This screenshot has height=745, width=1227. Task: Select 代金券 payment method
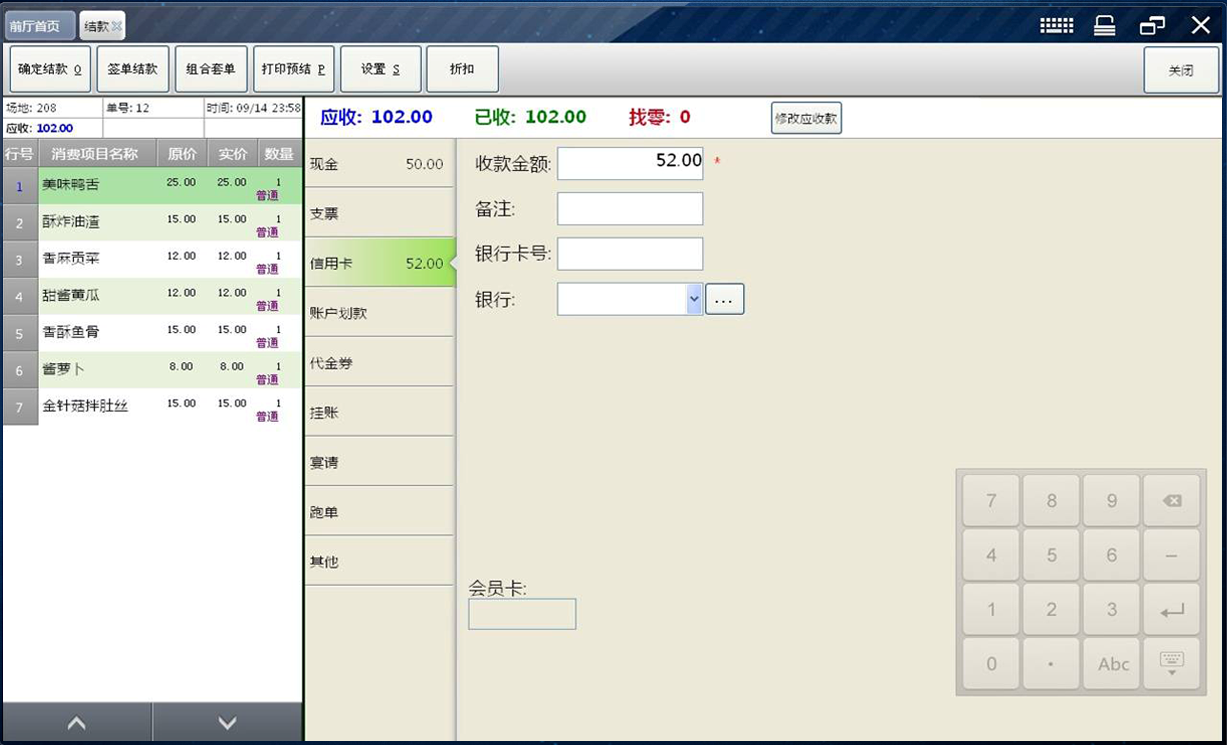[x=379, y=363]
